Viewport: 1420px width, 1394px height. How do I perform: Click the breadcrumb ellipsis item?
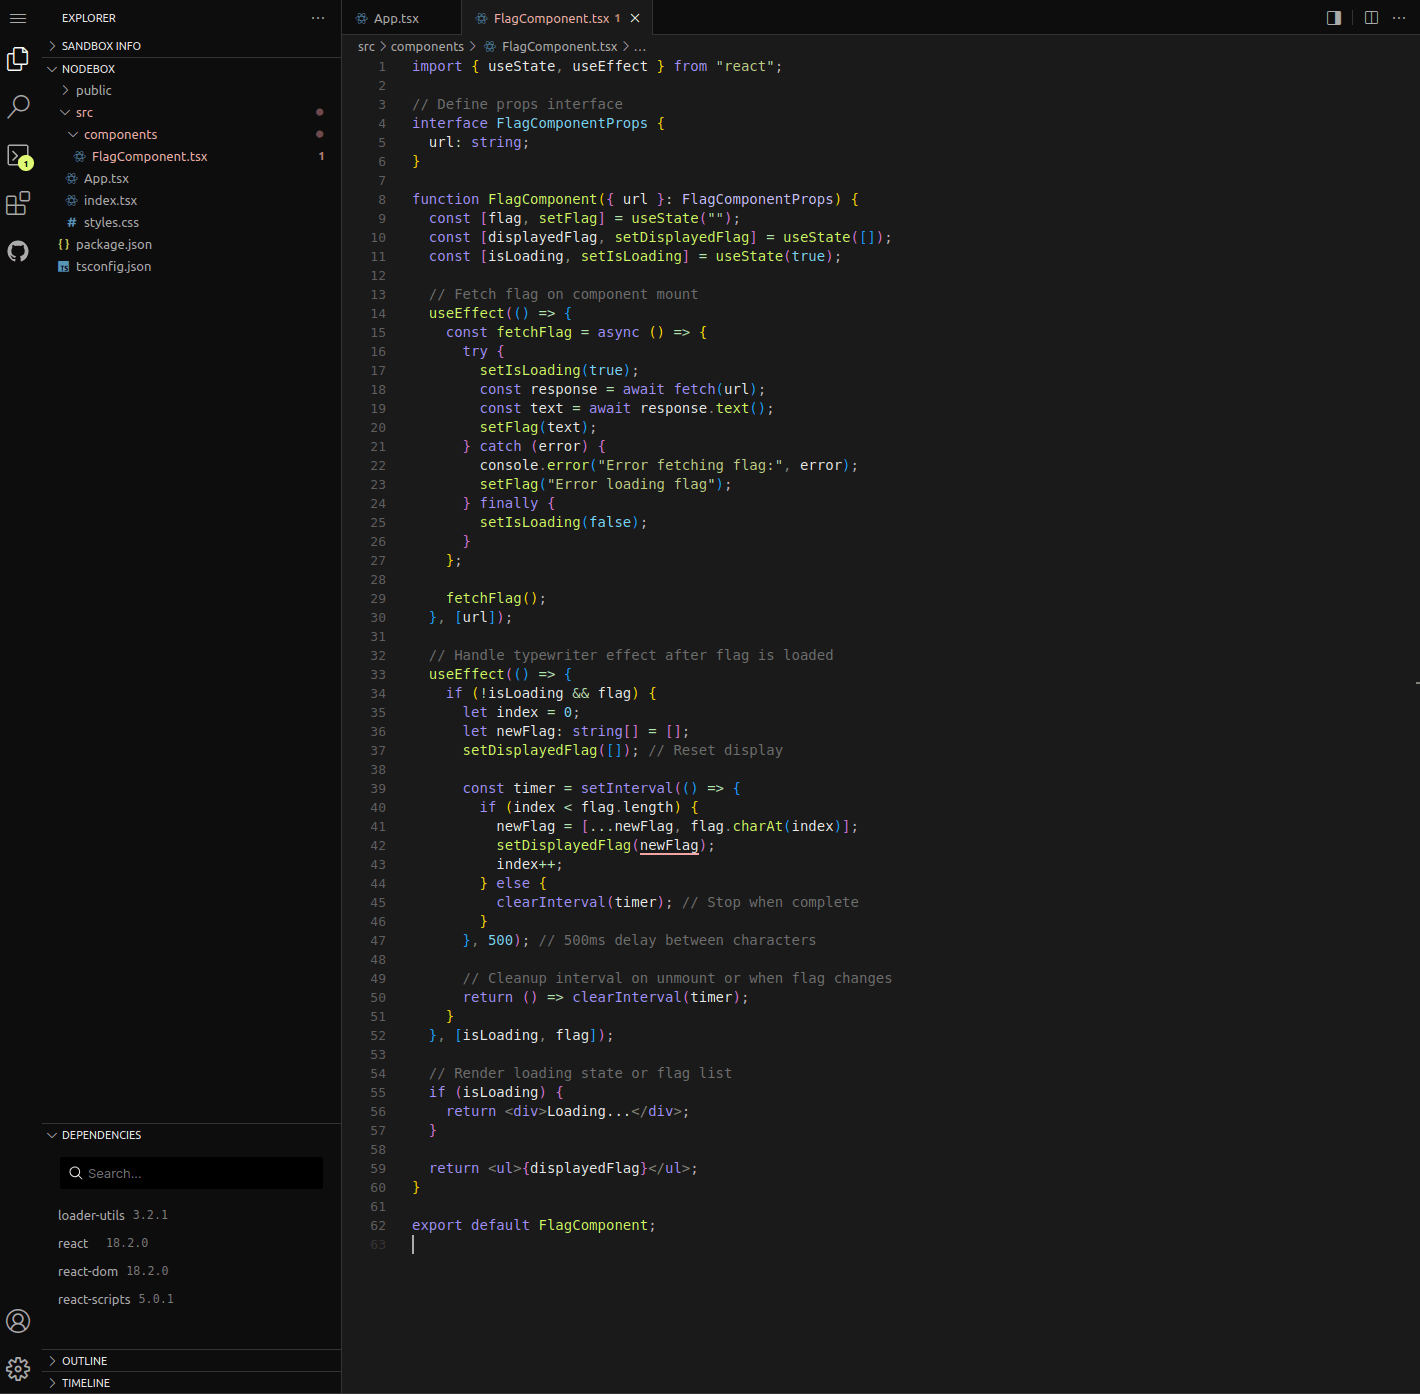640,46
